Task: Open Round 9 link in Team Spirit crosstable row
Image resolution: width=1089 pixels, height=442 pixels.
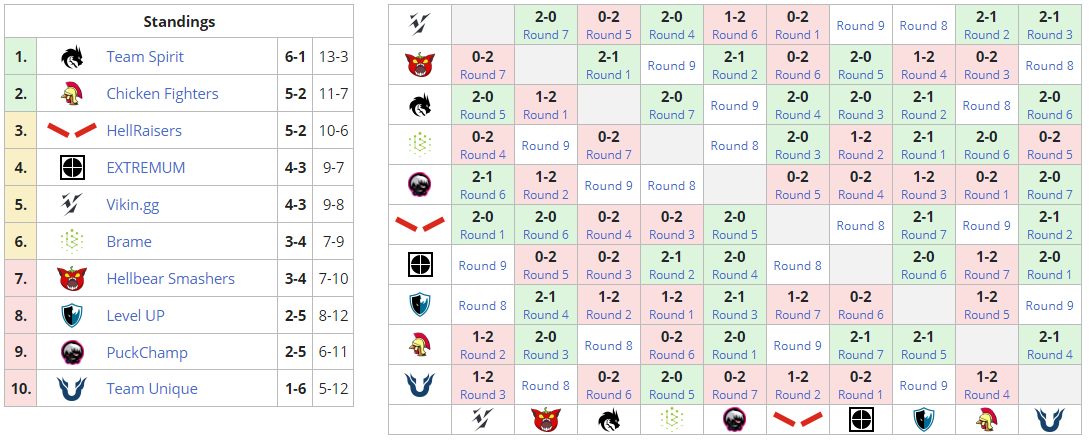Action: tap(733, 105)
